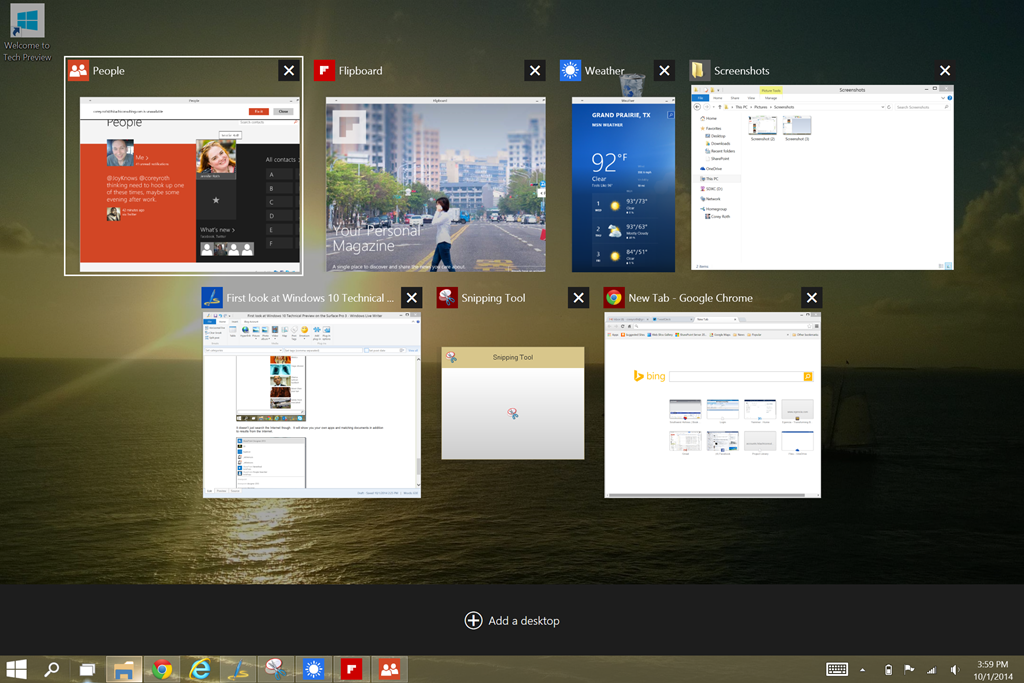Close the People window in Task View
This screenshot has height=683, width=1024.
[289, 71]
